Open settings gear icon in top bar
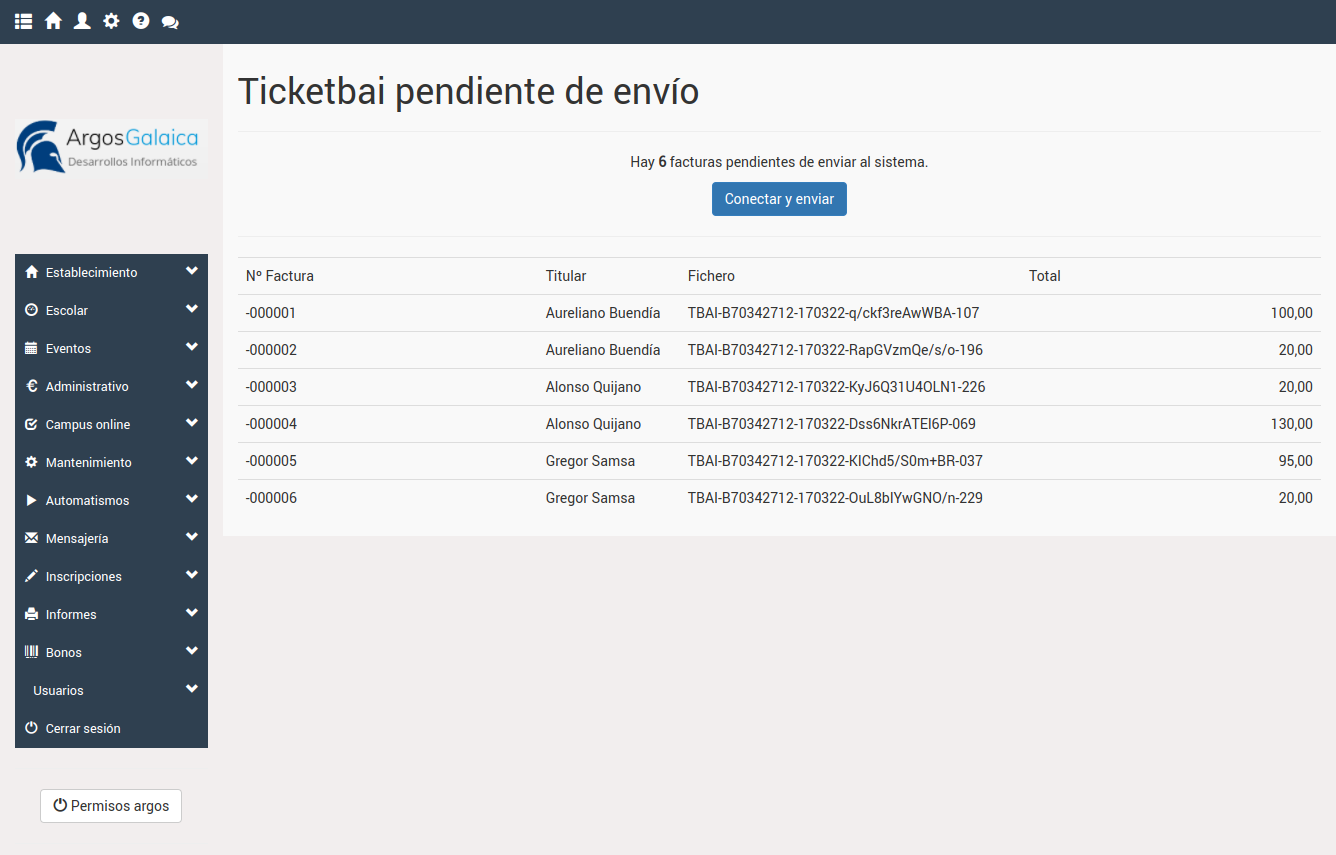The width and height of the screenshot is (1336, 855). coord(111,21)
